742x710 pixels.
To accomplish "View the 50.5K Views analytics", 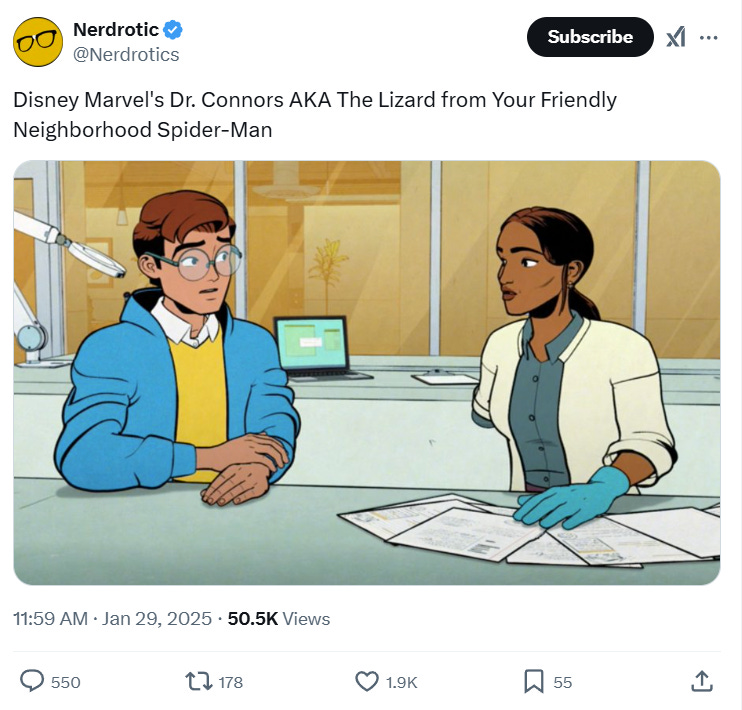I will click(x=279, y=619).
